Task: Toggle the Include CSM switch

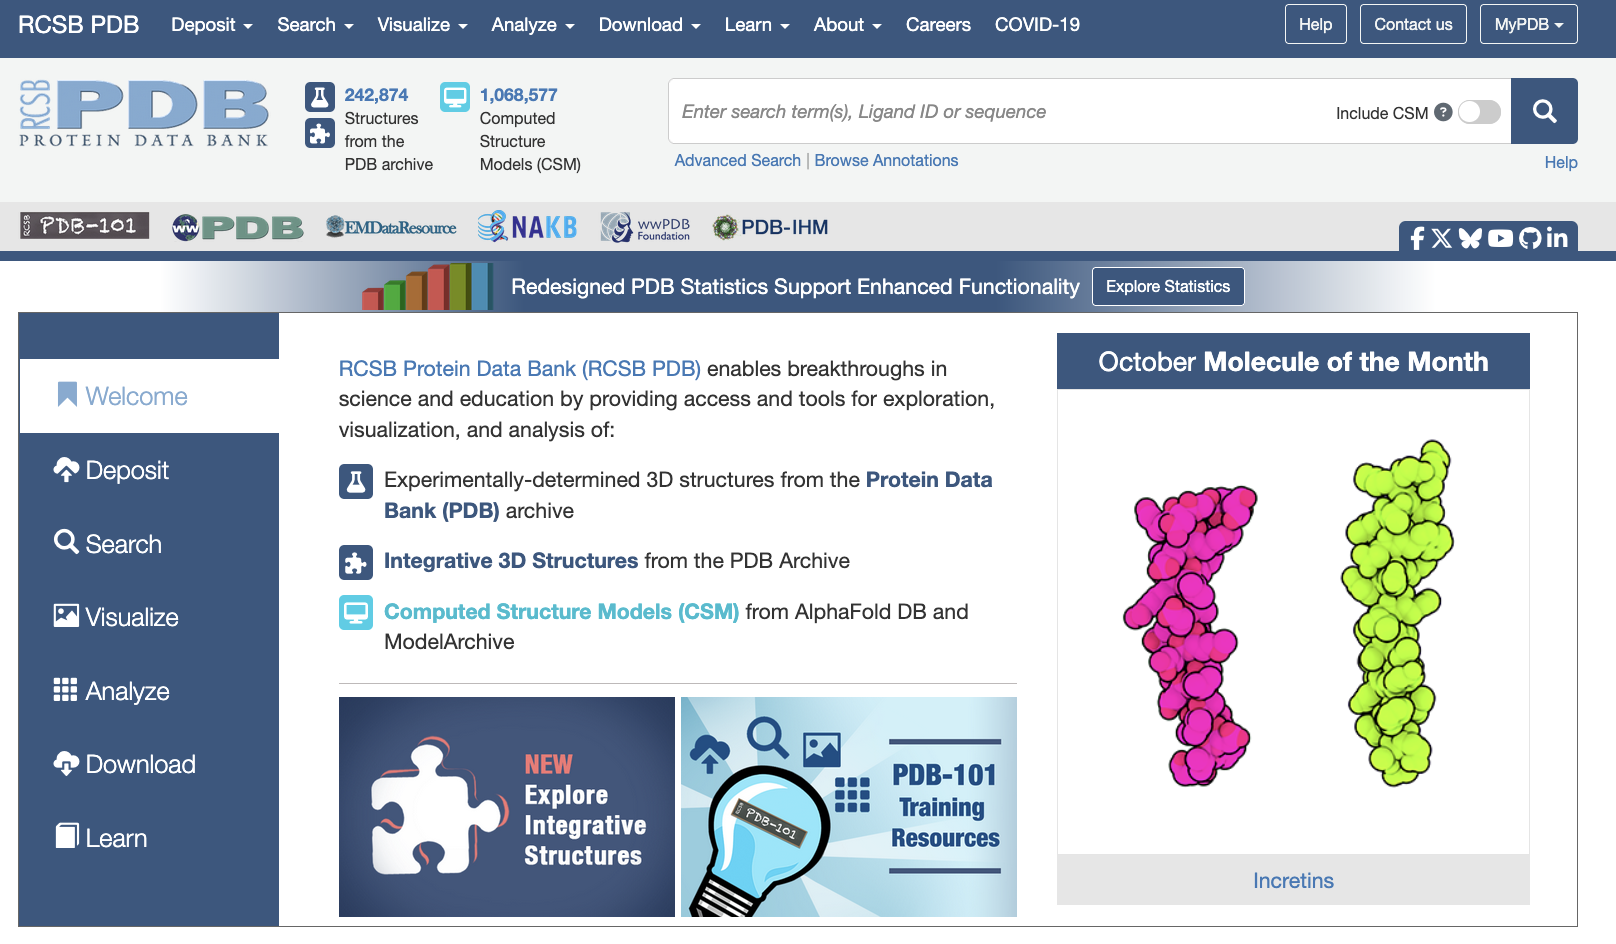Action: coord(1479,112)
